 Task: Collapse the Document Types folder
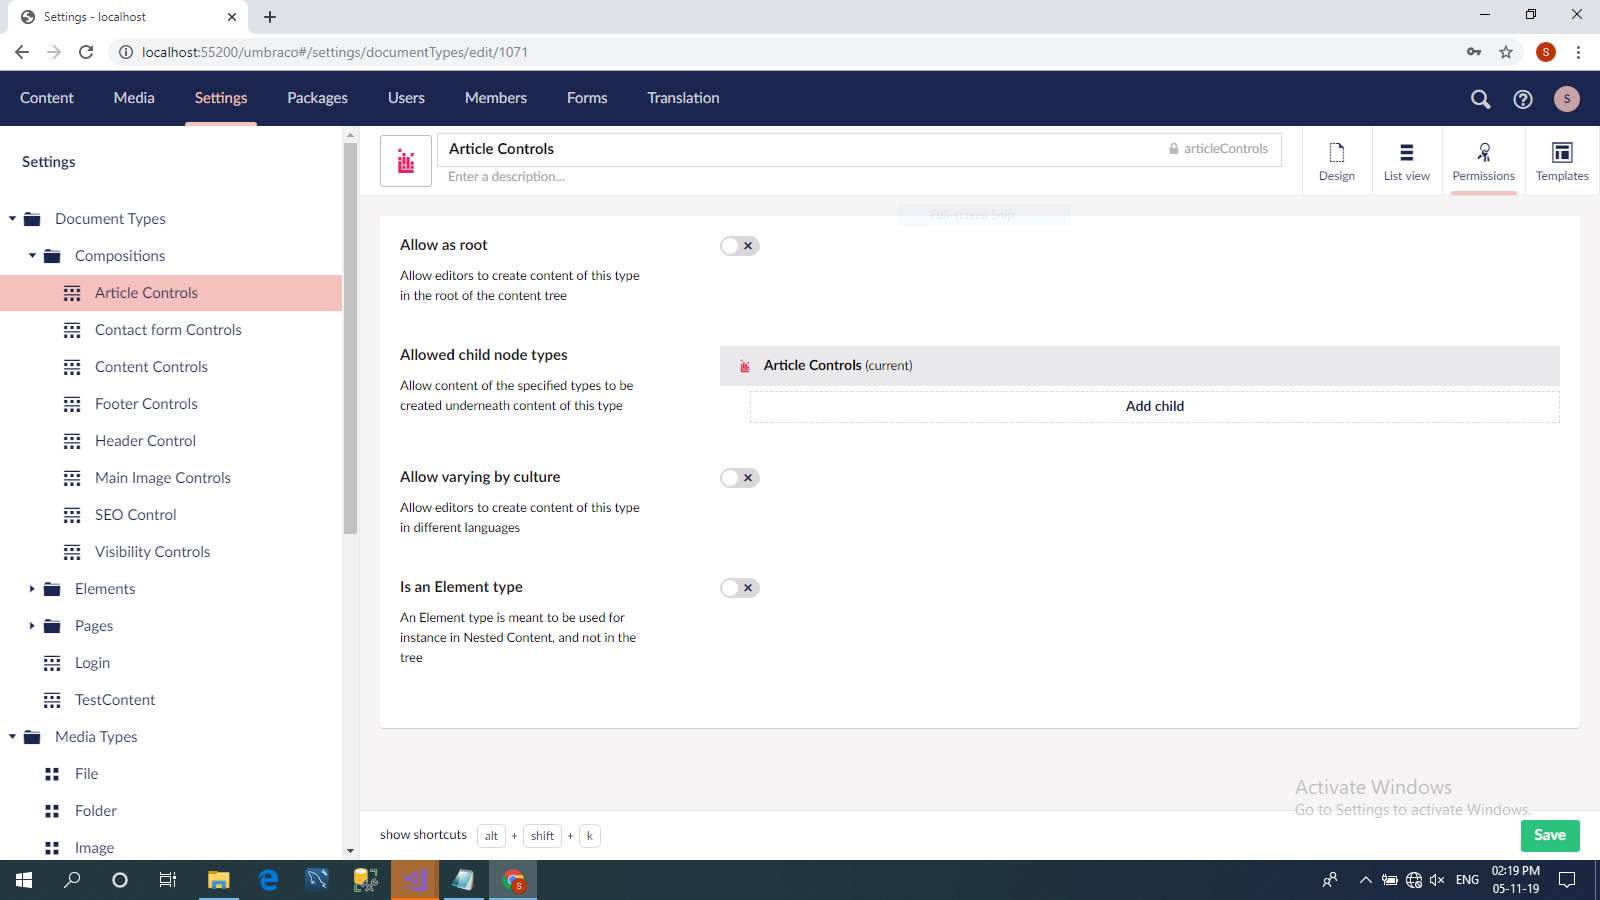click(12, 219)
